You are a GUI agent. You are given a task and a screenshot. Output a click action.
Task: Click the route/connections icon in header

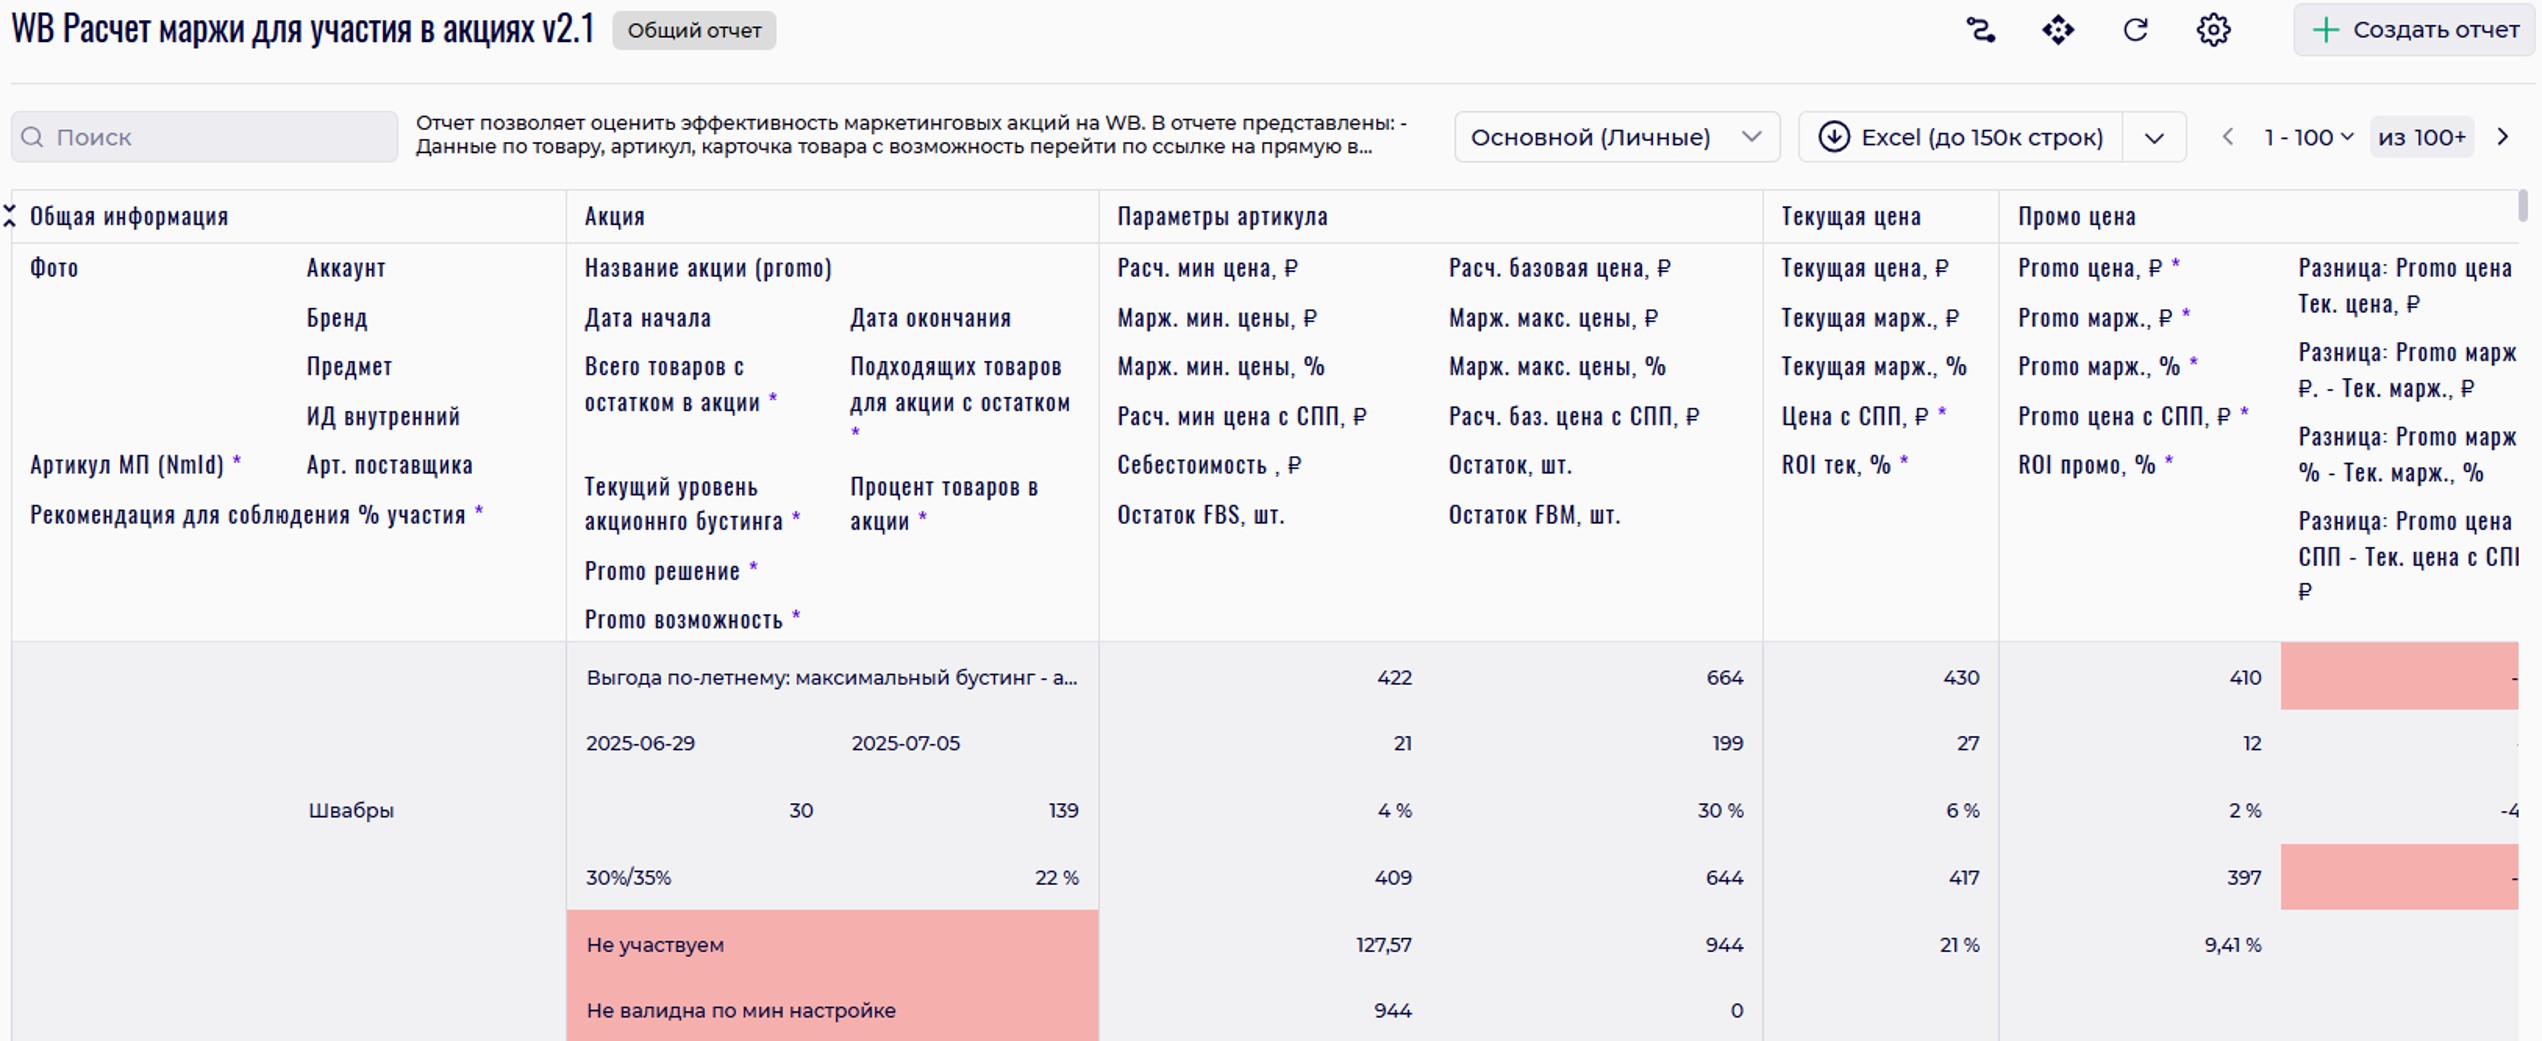[x=1980, y=30]
